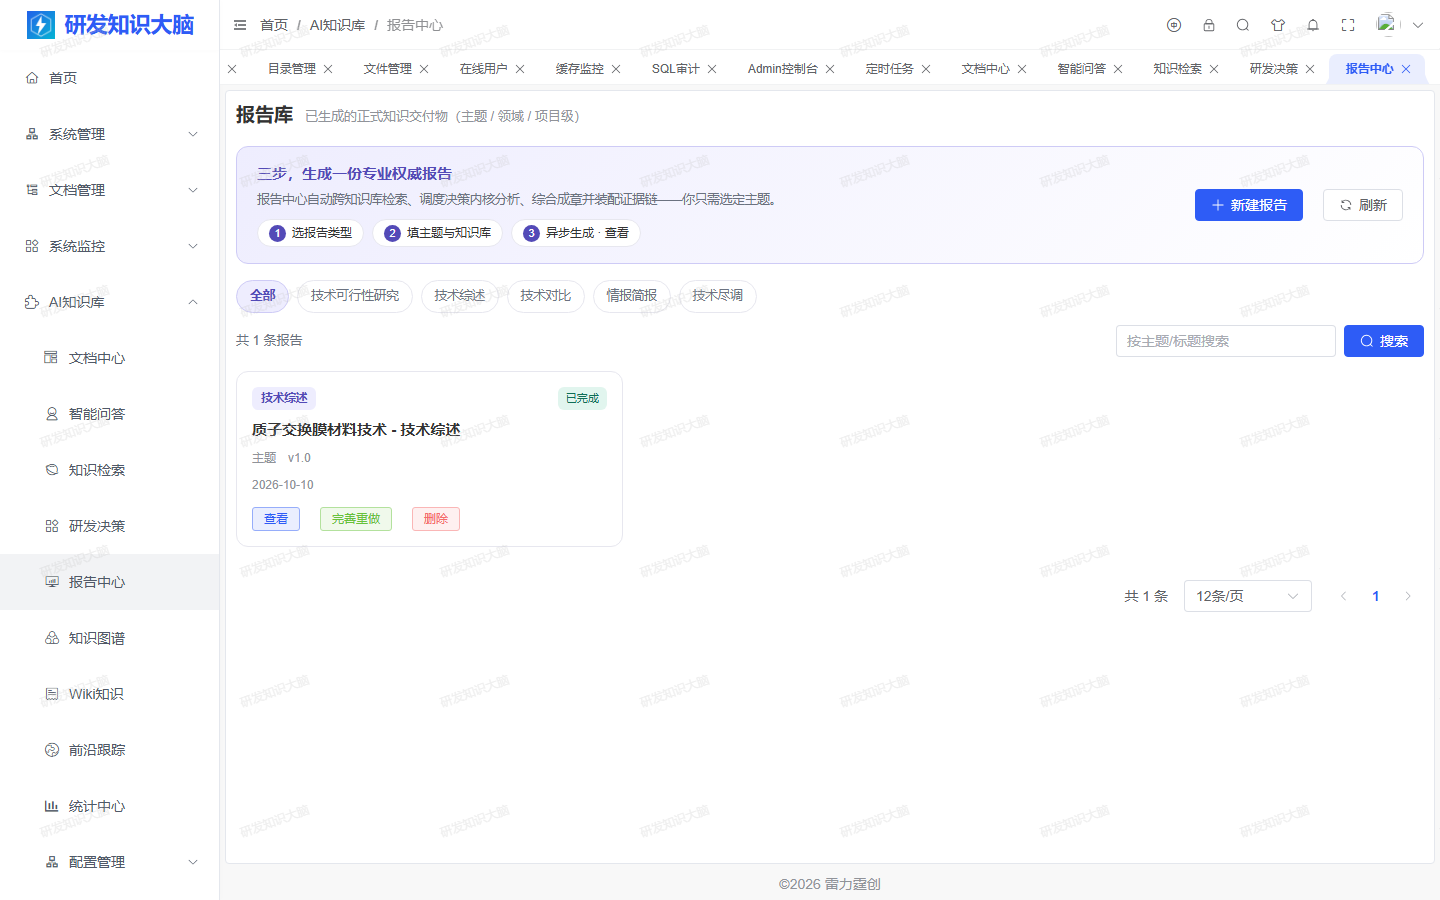
Task: Open 知识检索 in sidebar
Action: point(110,470)
